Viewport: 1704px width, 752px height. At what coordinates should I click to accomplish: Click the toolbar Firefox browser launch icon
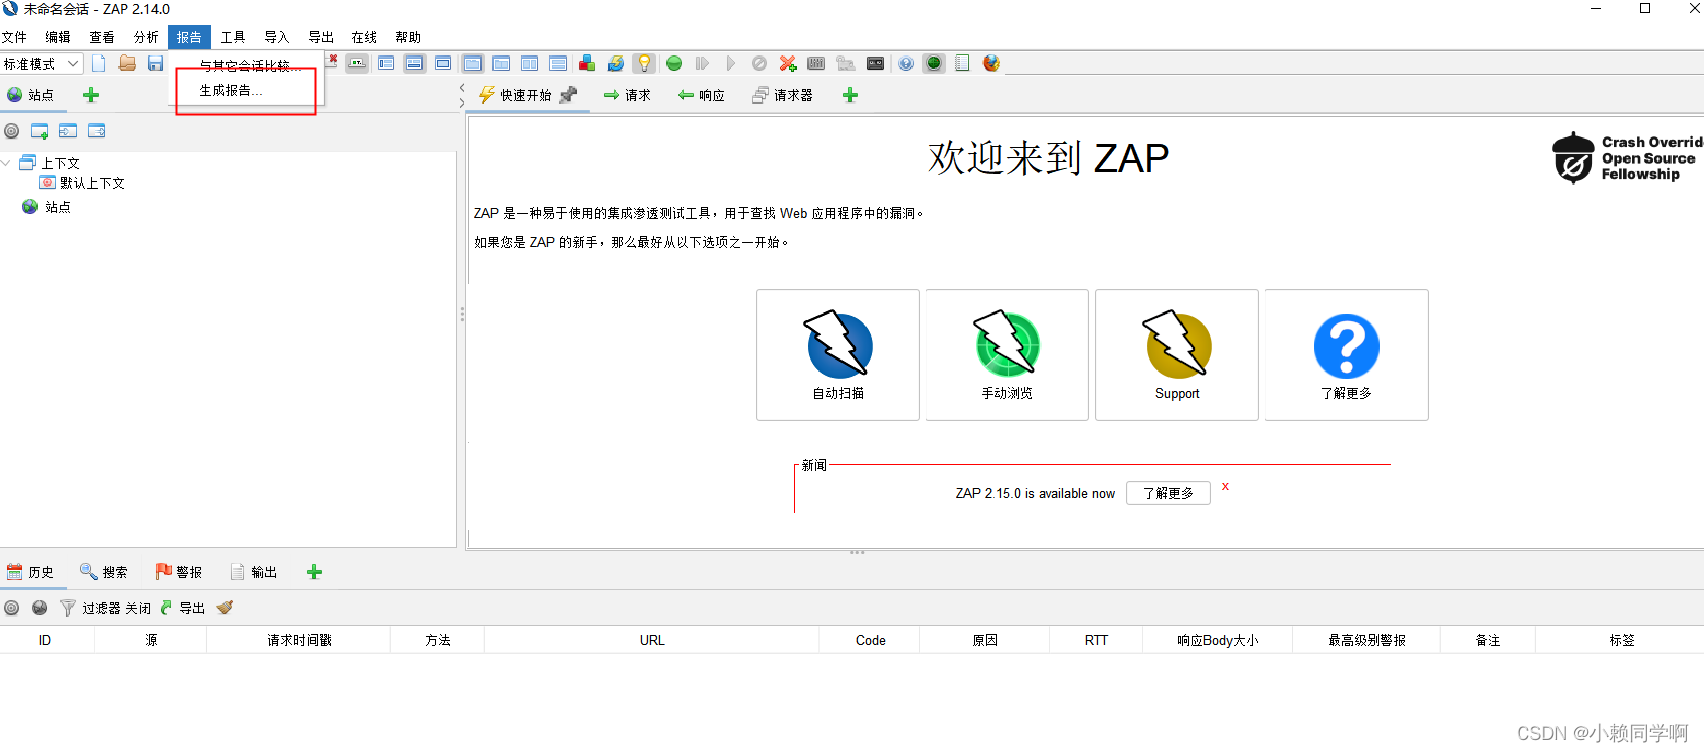point(991,64)
